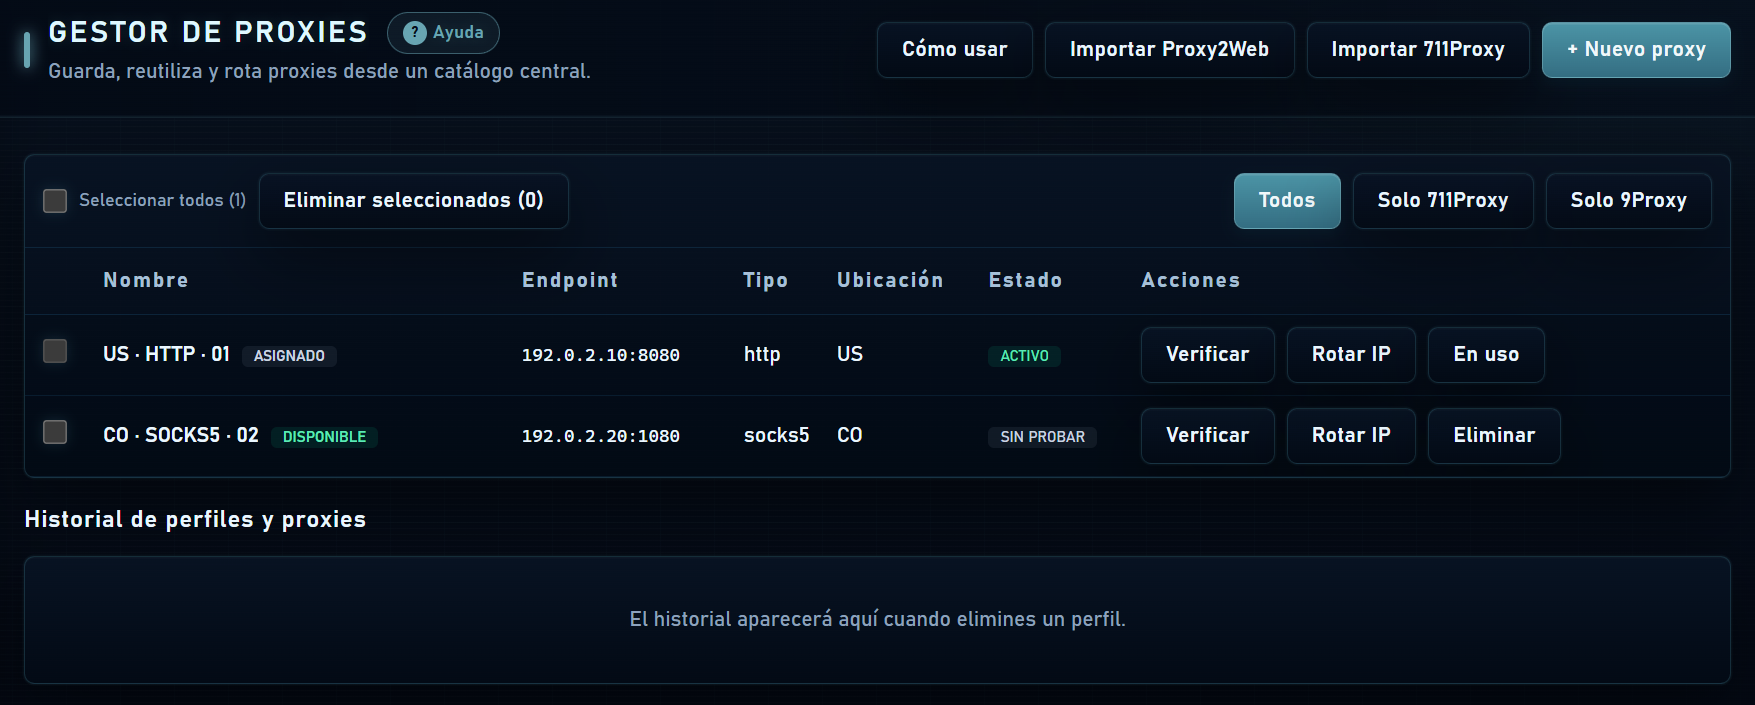Screen dimensions: 1755x705
Task: Click the CO location cell
Action: pyautogui.click(x=850, y=436)
